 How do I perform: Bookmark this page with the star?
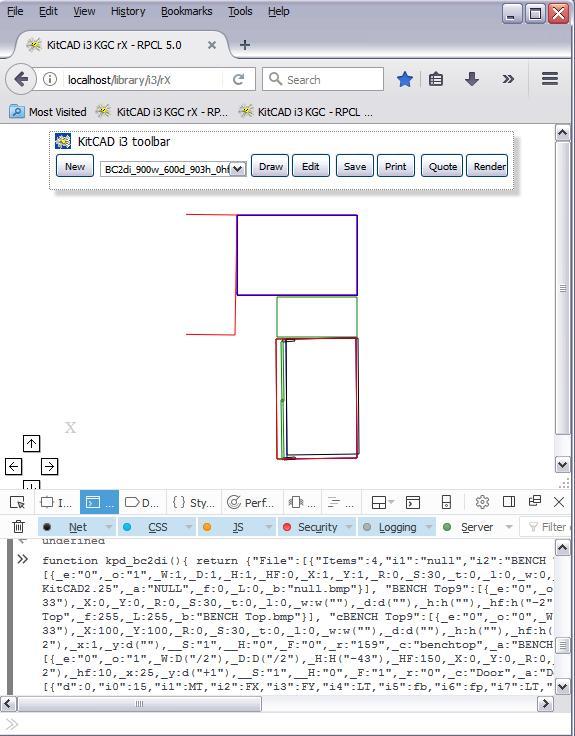point(405,79)
